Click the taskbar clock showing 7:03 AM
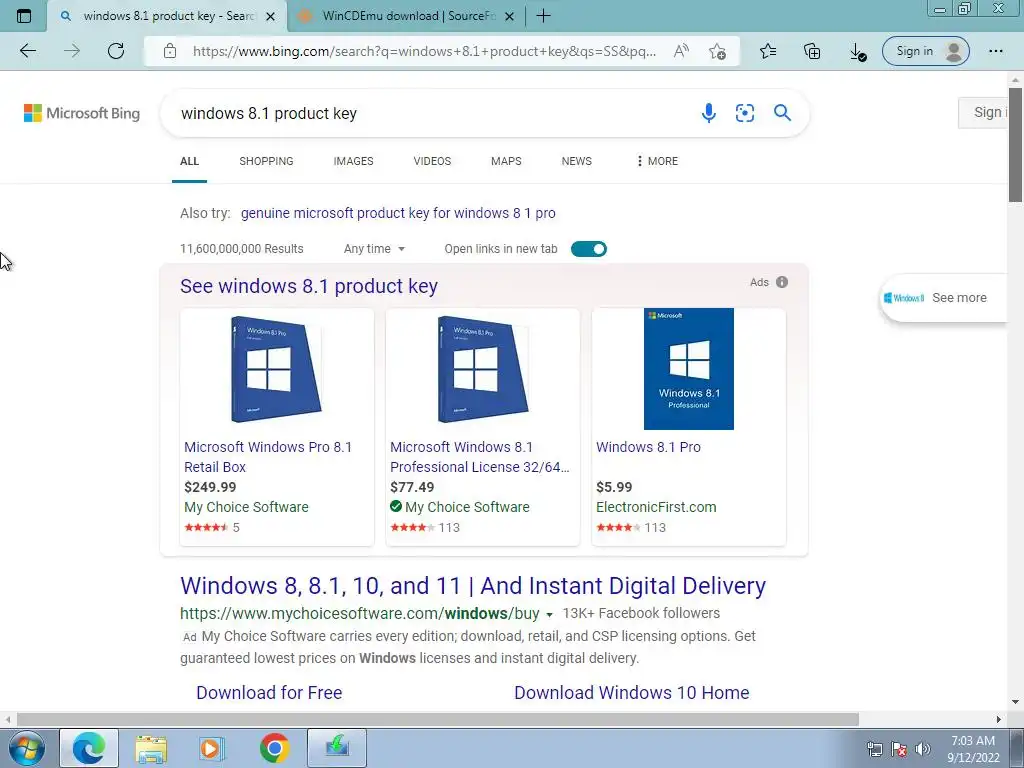 (973, 749)
